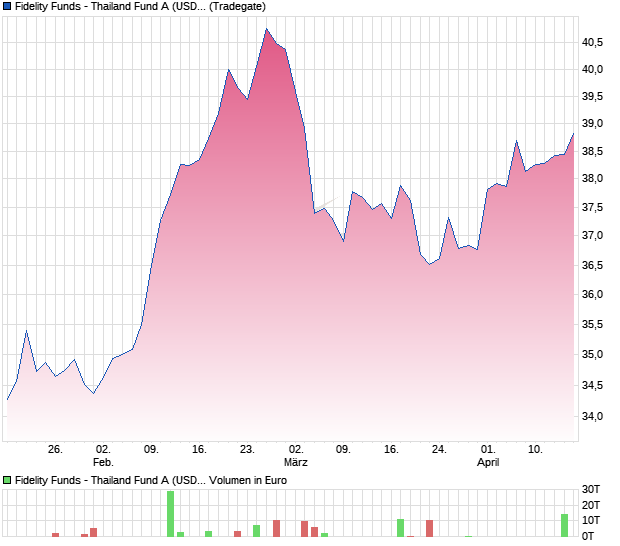Click the 40,5 price axis label

coord(592,42)
